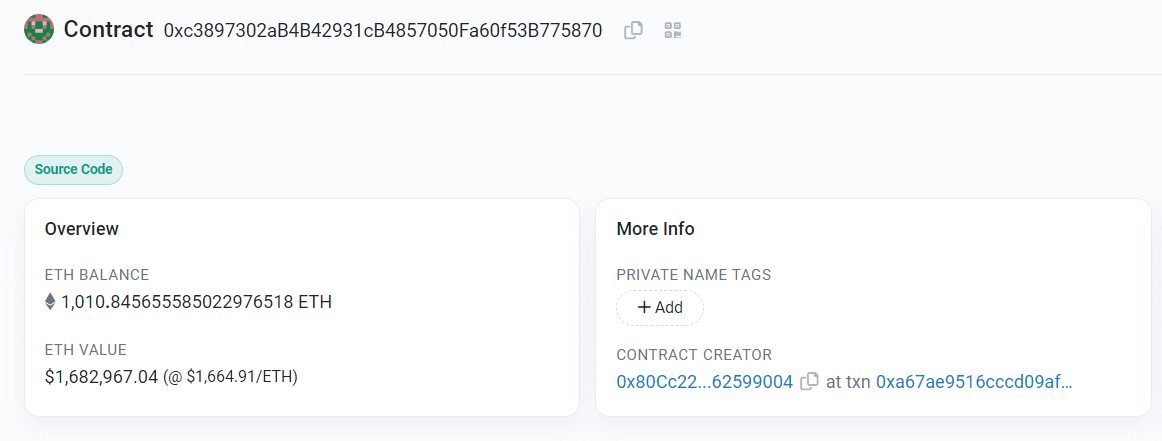Screen dimensions: 1162x441
Task: Open creation transaction 0xa67ae9516cccd09af…
Action: point(974,382)
